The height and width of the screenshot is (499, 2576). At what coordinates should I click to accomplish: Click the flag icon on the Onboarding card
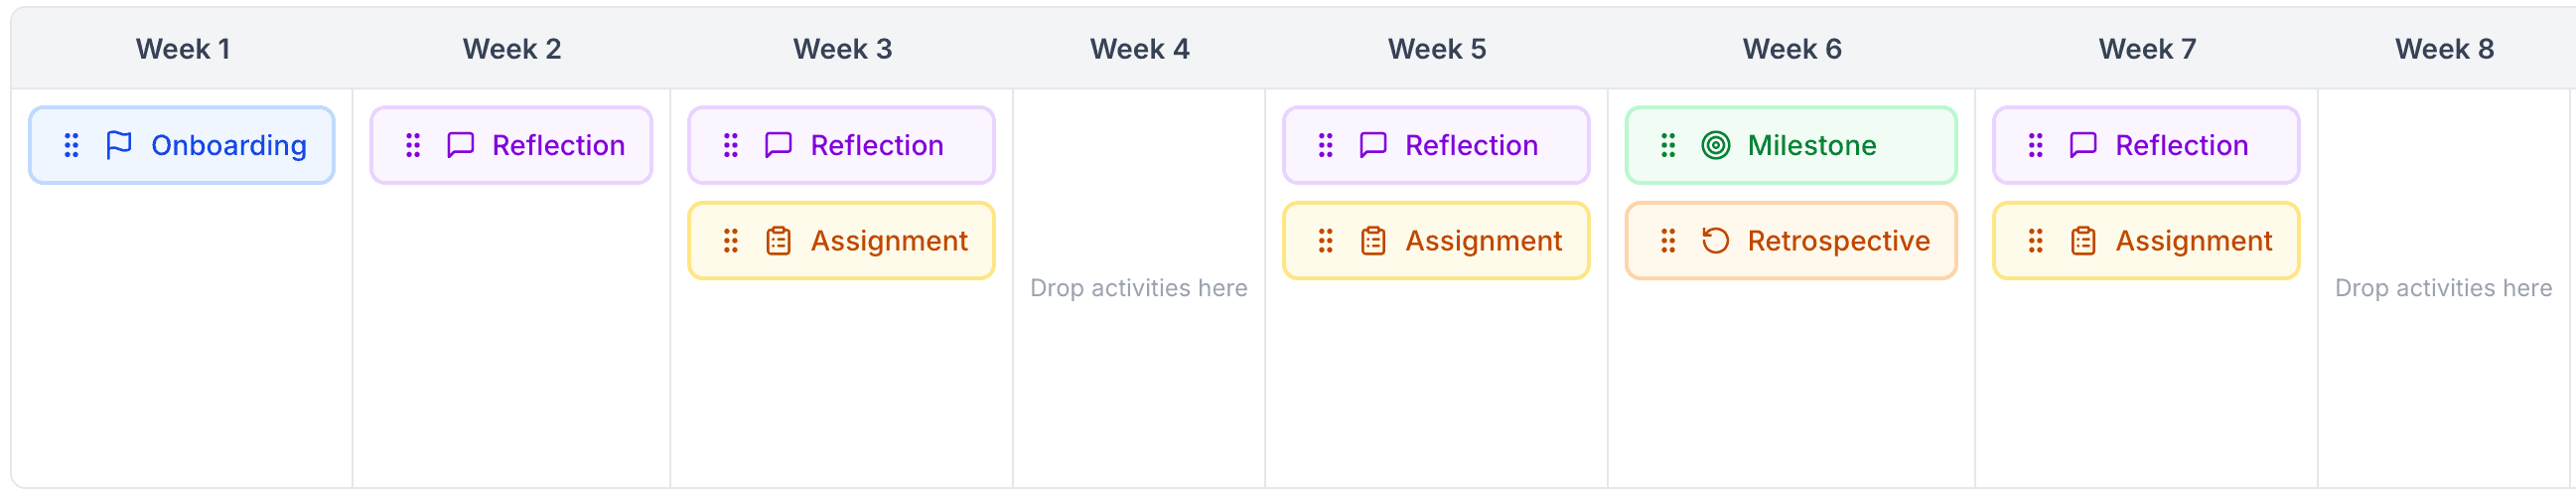point(119,146)
